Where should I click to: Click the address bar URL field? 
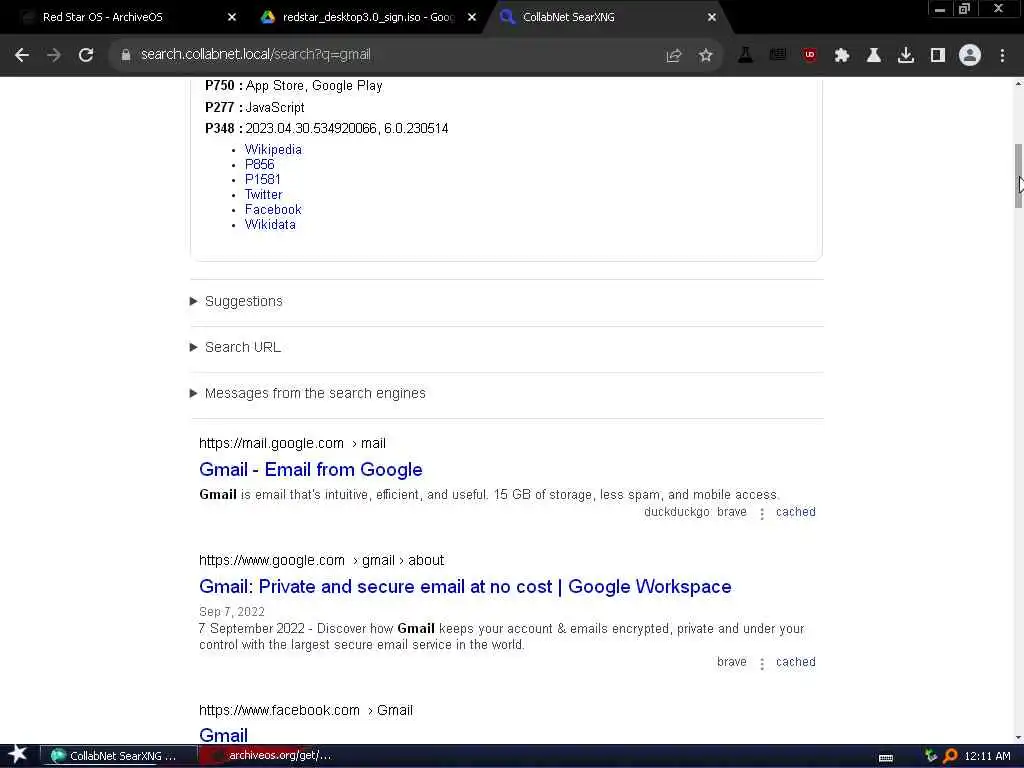coord(392,55)
